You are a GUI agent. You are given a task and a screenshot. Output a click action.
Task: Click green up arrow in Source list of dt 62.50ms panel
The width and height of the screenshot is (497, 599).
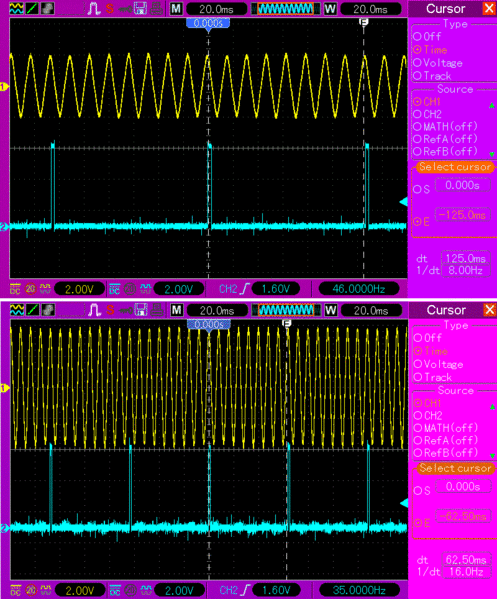coord(492,406)
